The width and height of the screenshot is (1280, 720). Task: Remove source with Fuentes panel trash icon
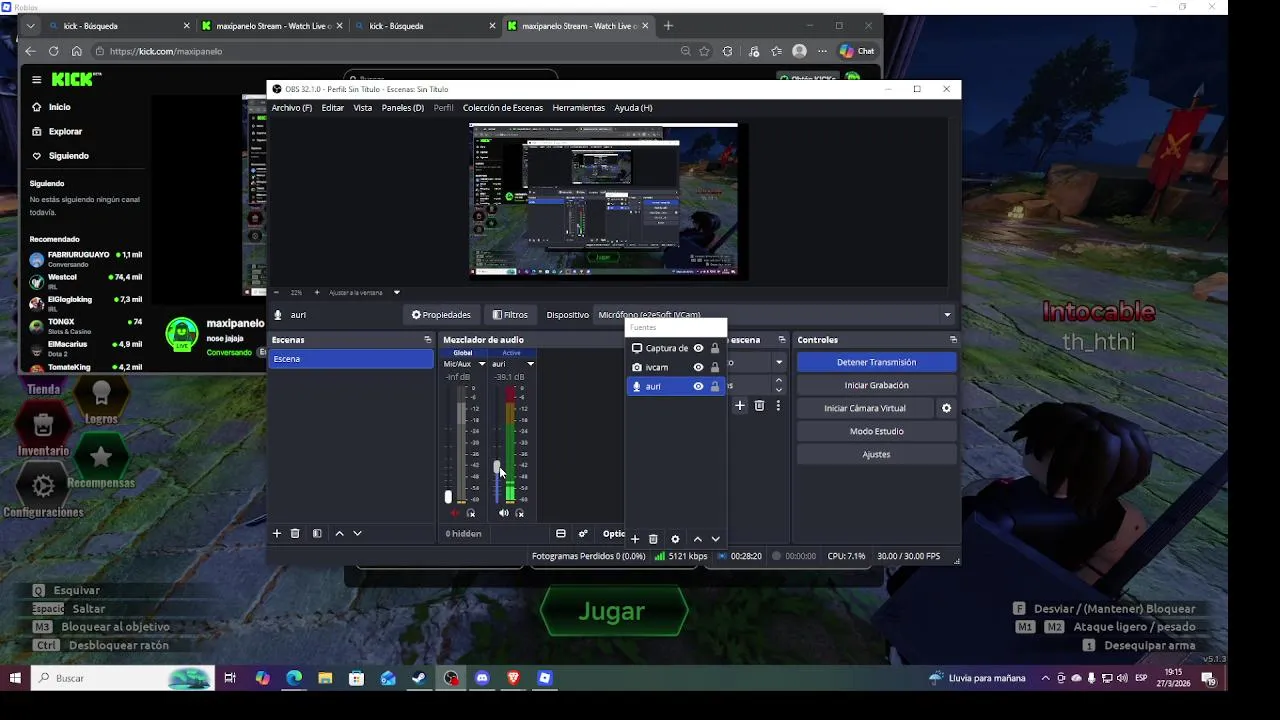click(x=653, y=539)
